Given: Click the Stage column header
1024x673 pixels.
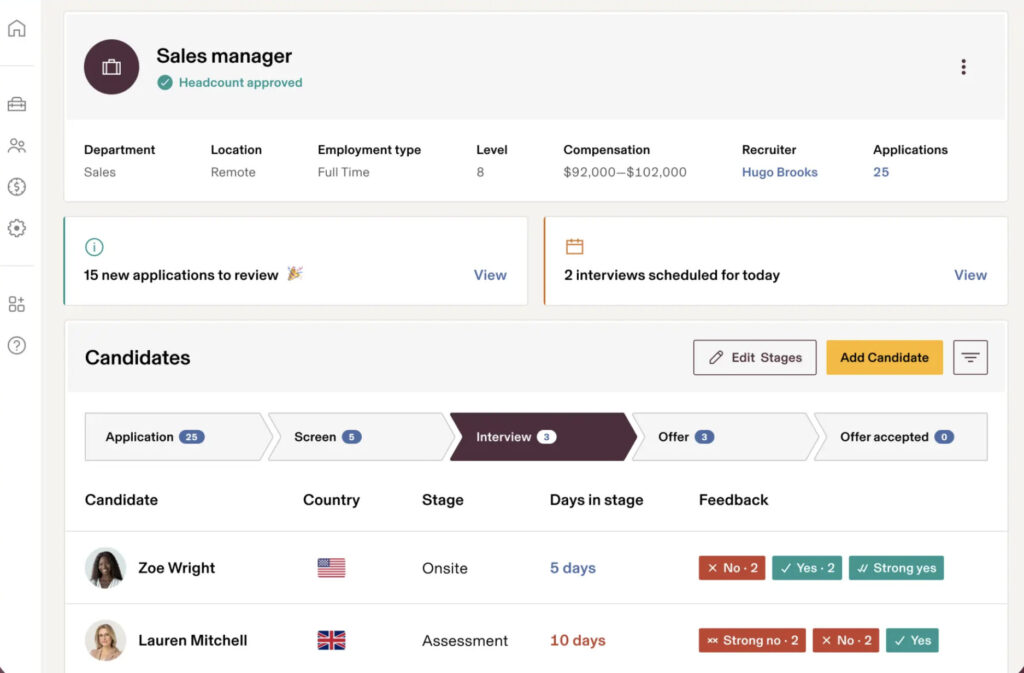Looking at the screenshot, I should pos(443,500).
